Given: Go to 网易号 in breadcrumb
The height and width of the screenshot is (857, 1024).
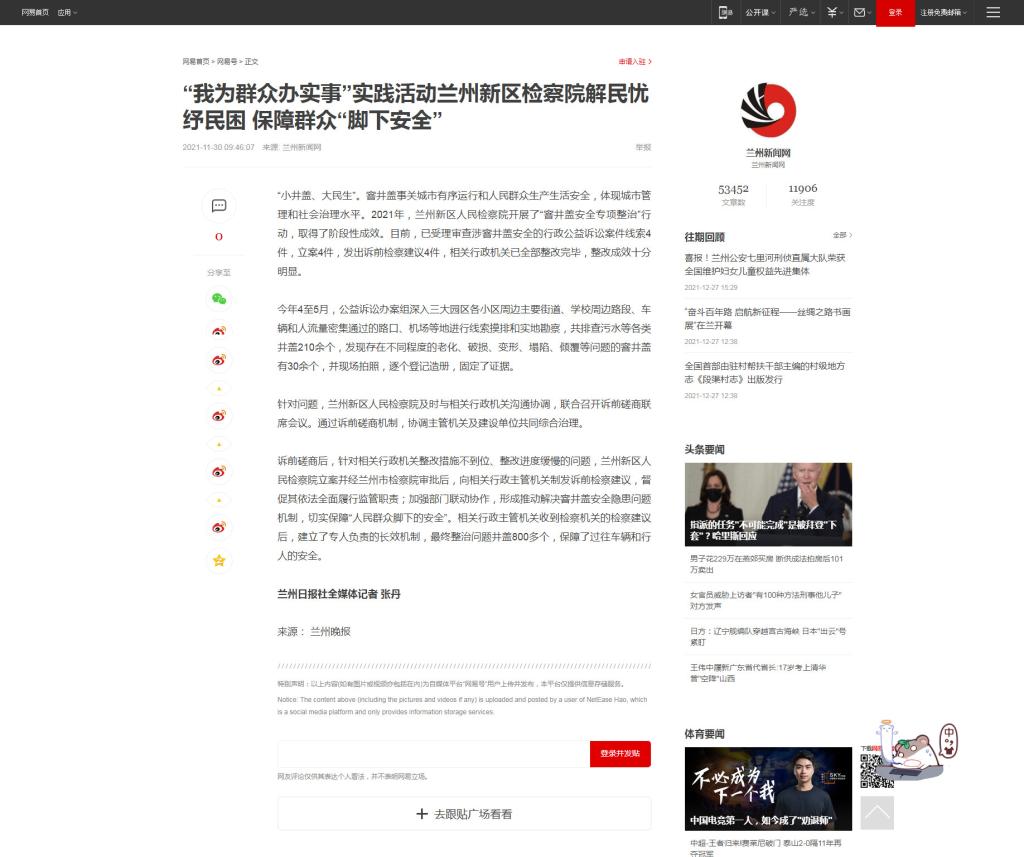Looking at the screenshot, I should (x=227, y=61).
